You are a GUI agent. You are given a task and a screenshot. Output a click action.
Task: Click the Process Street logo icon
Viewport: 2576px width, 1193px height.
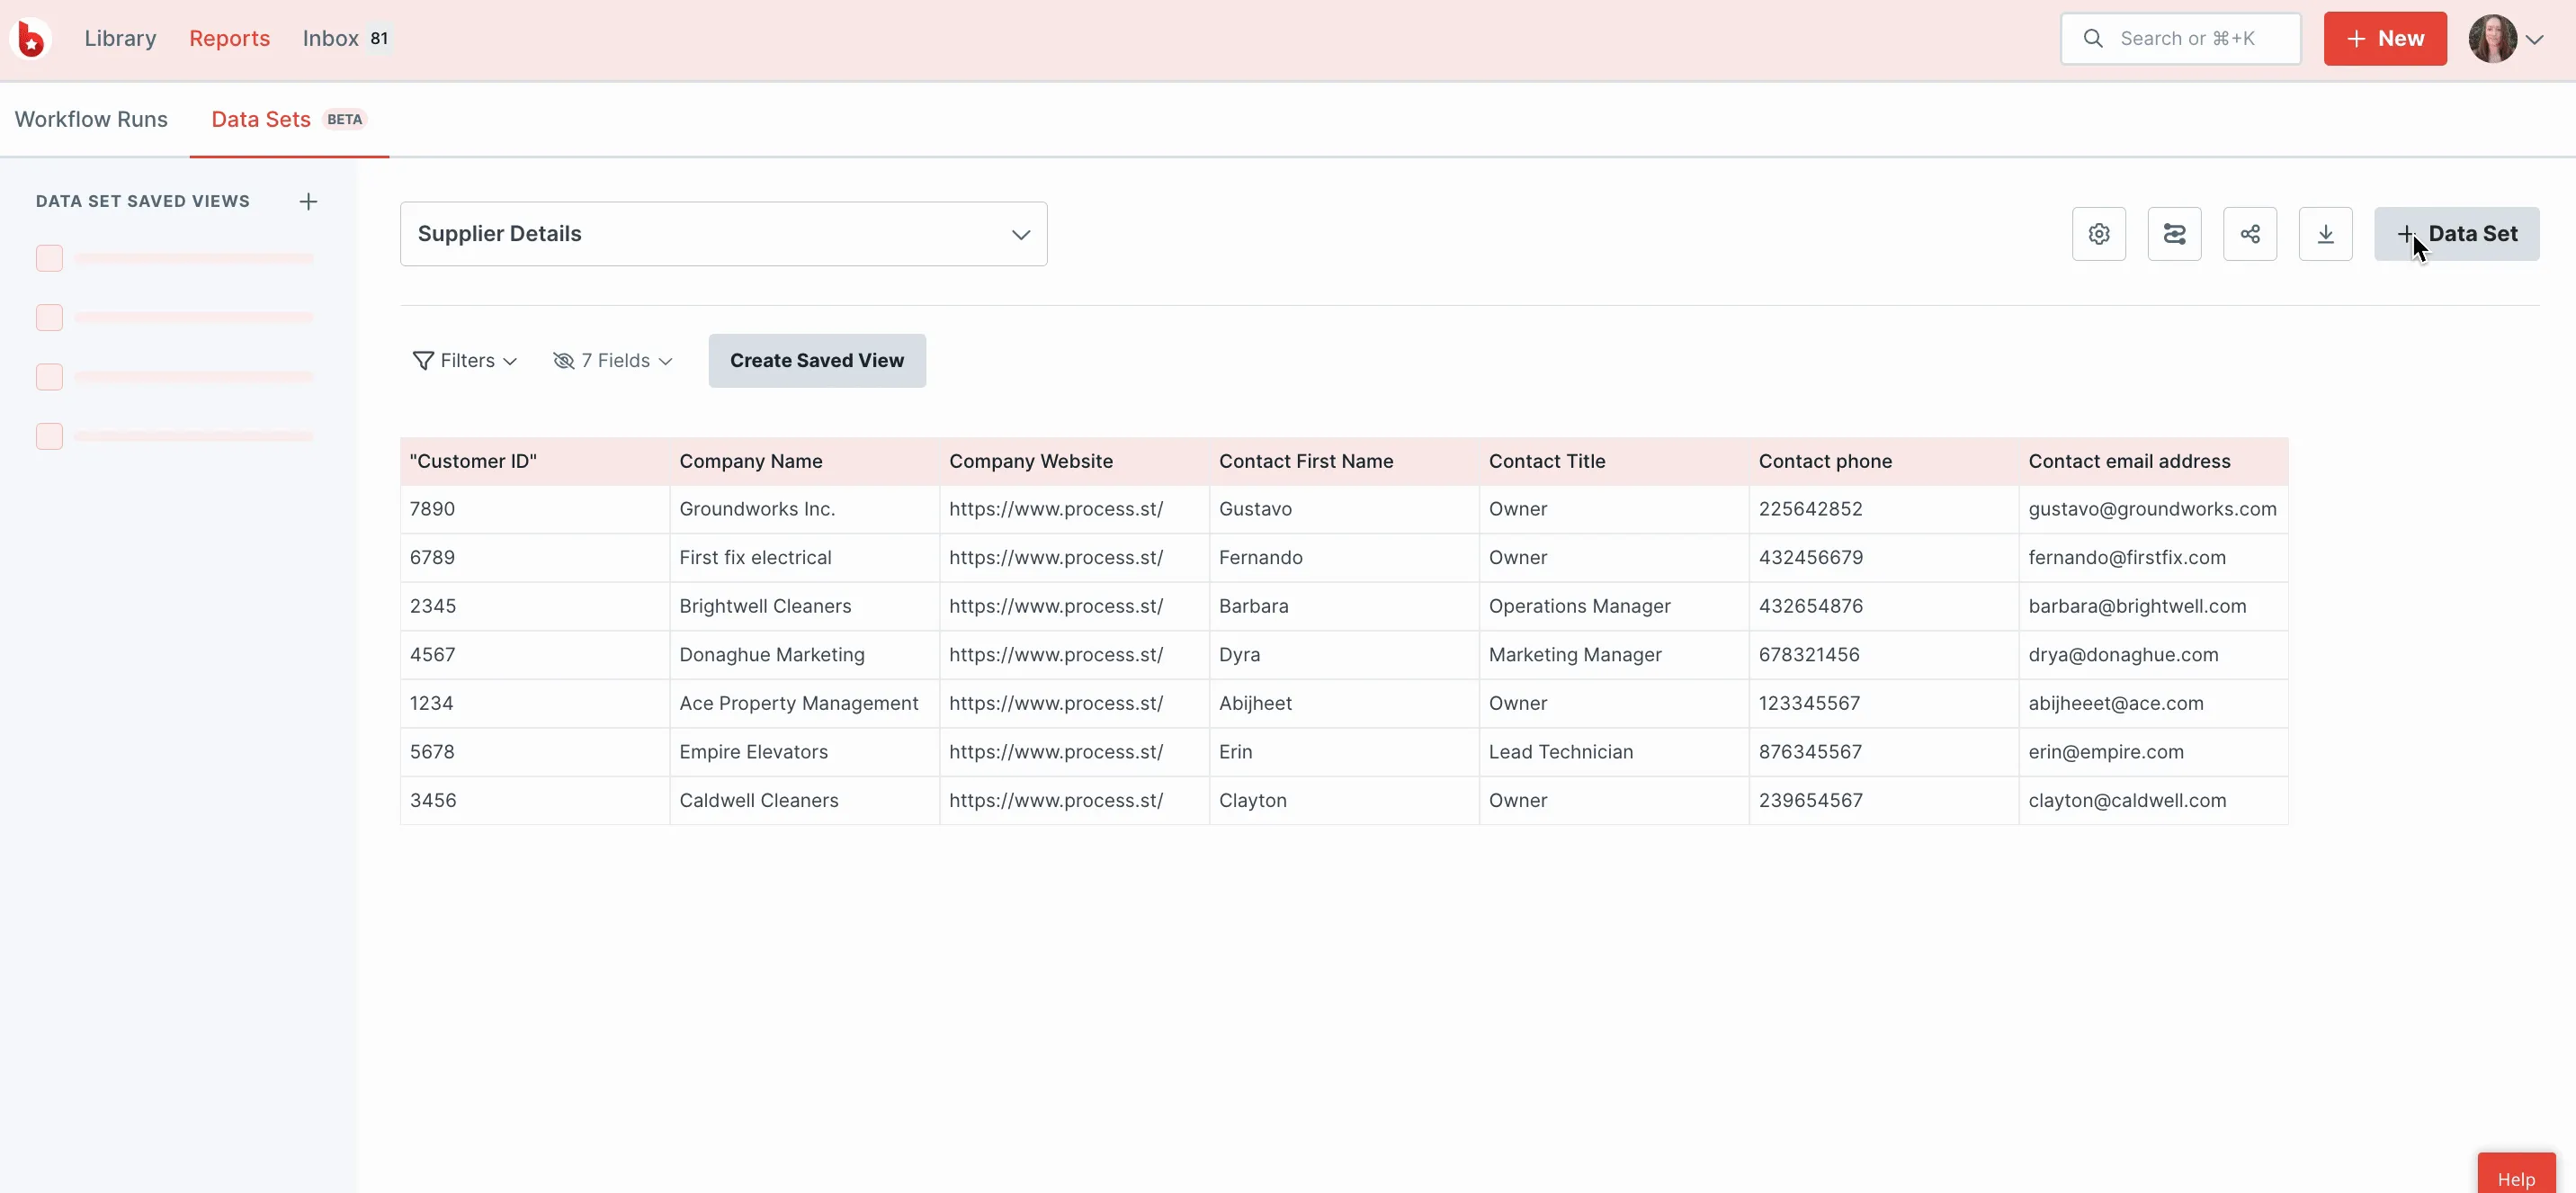click(x=31, y=39)
